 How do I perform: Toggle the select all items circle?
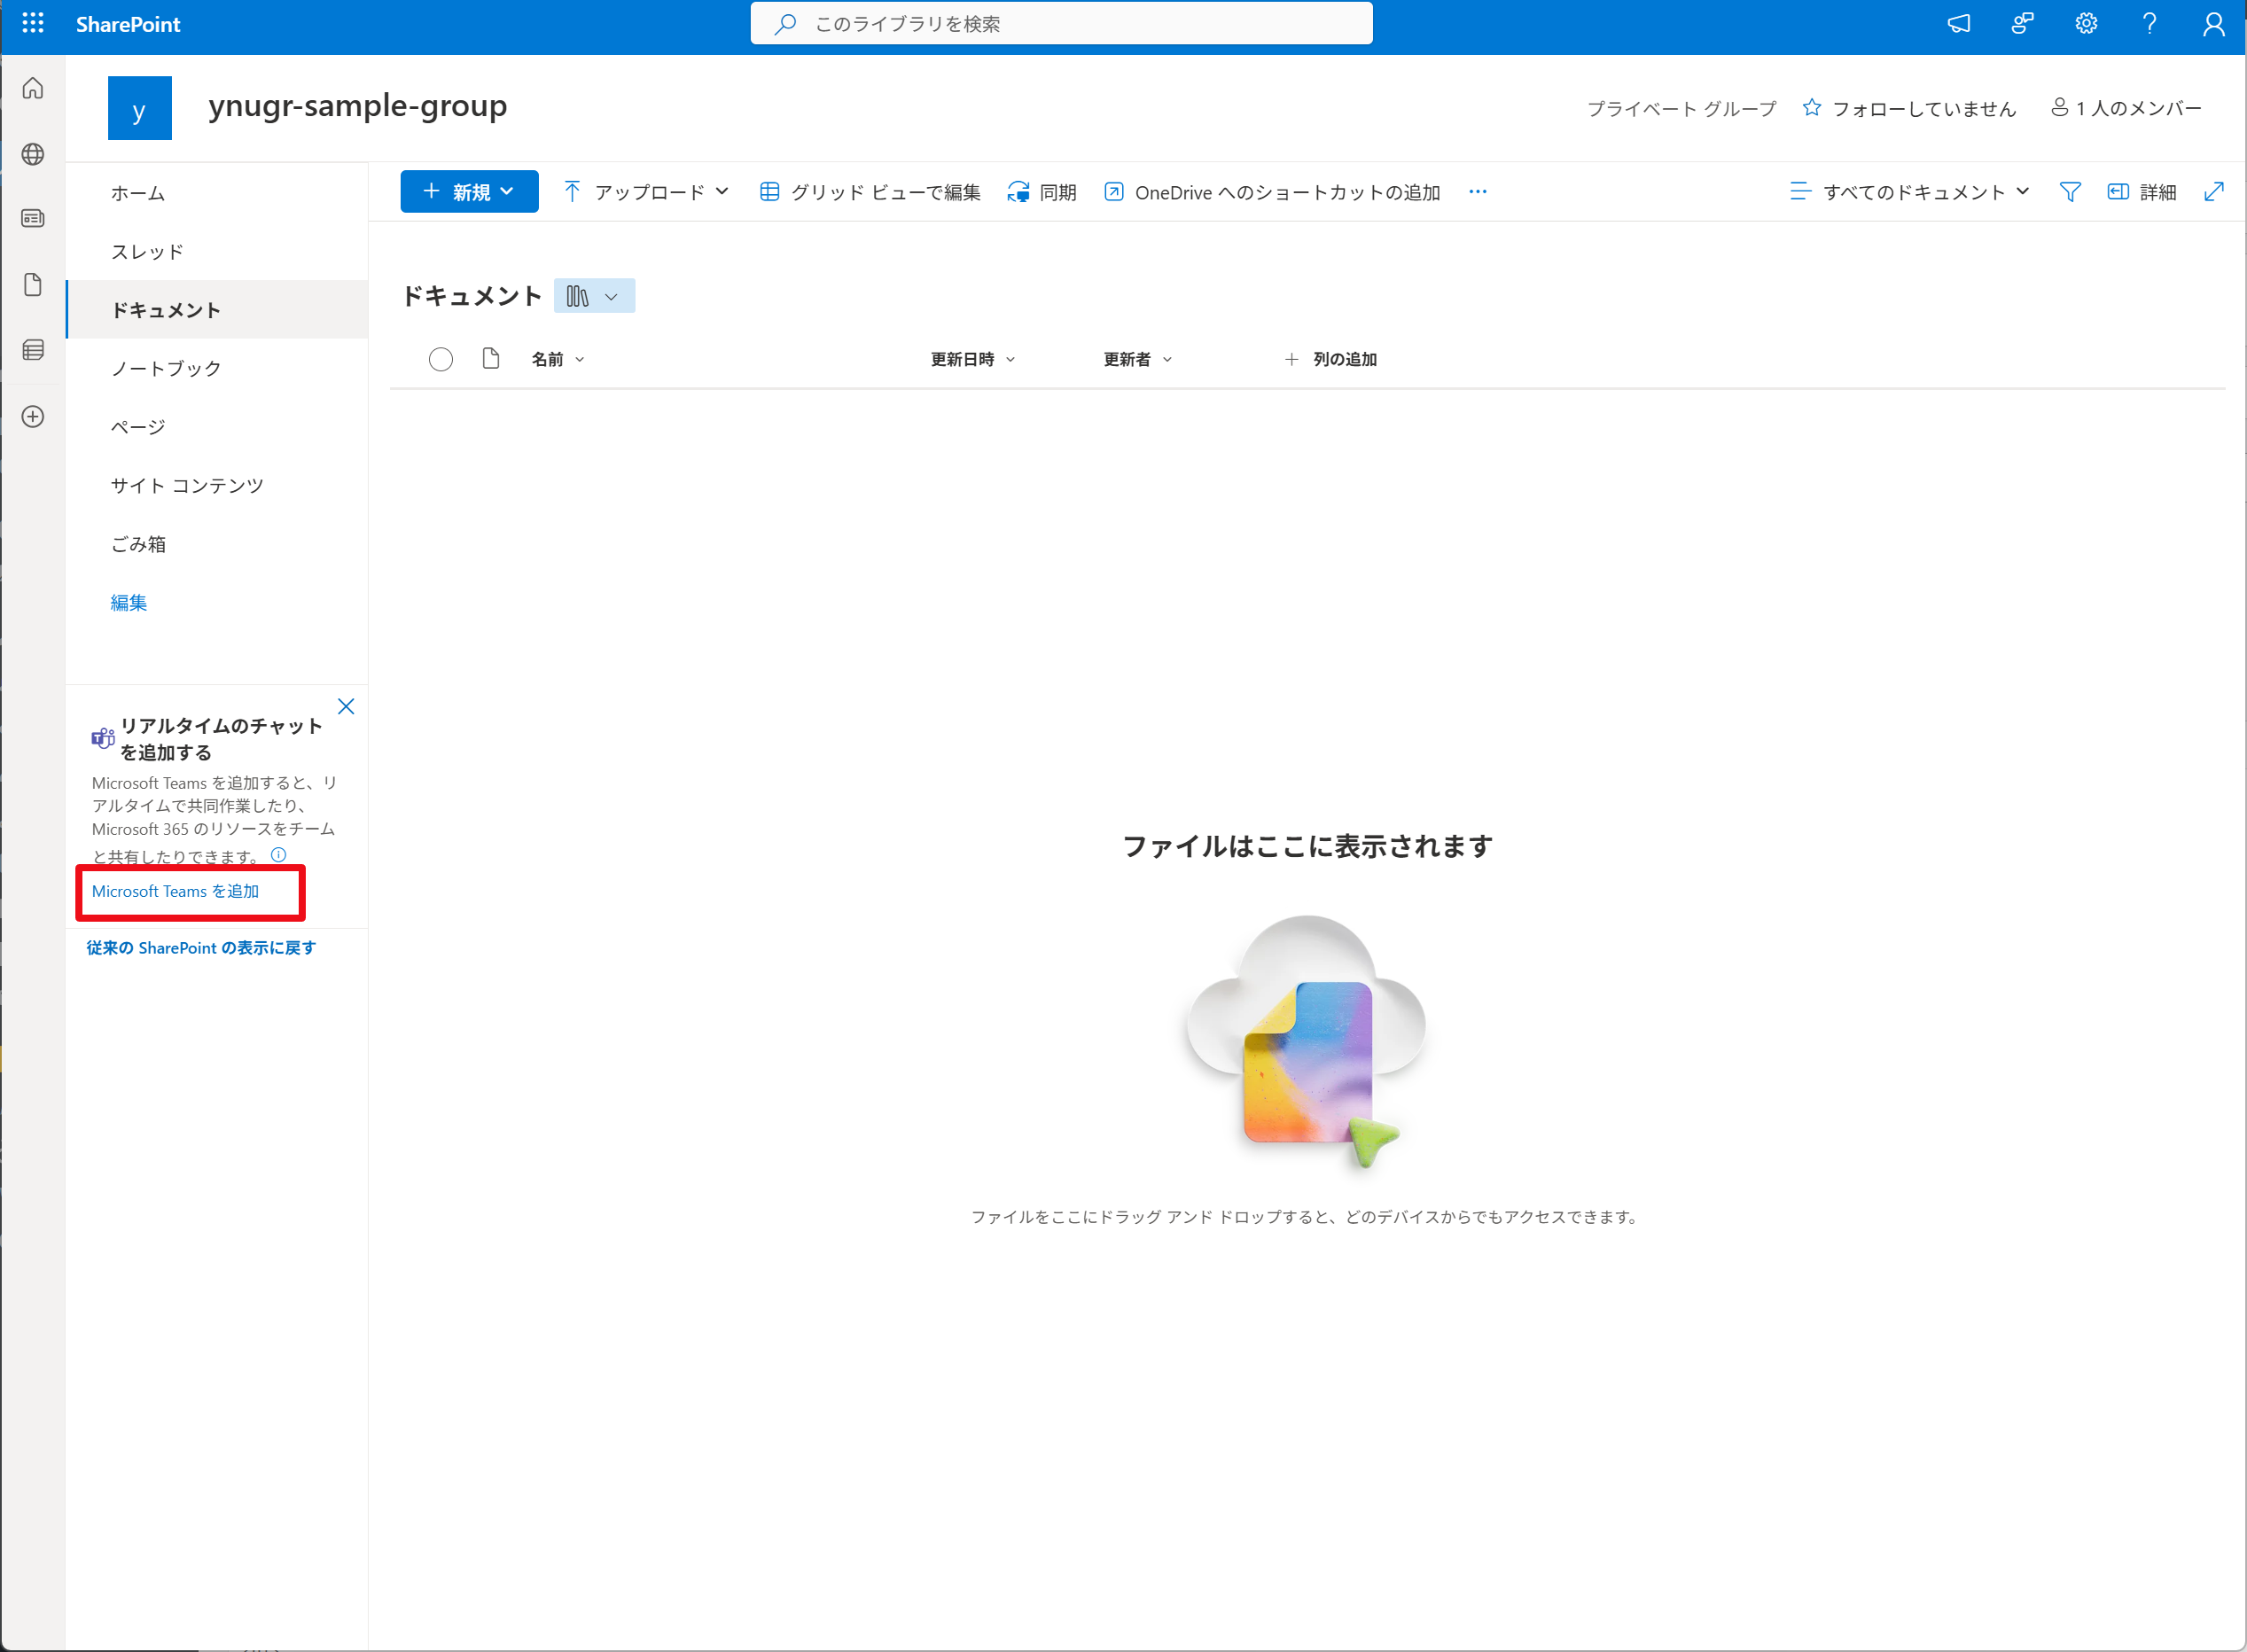coord(441,360)
